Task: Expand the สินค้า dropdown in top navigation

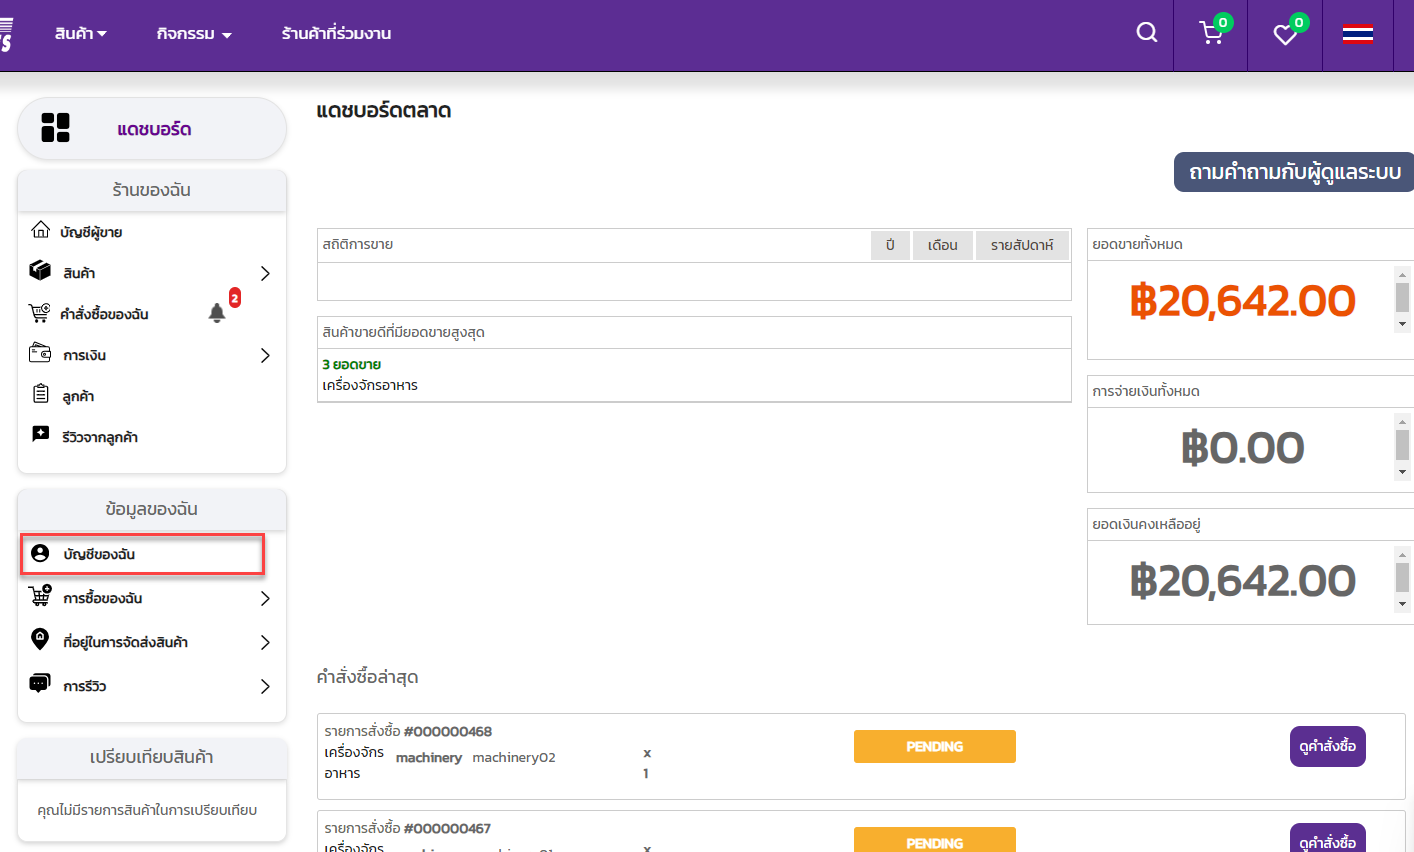Action: (80, 34)
